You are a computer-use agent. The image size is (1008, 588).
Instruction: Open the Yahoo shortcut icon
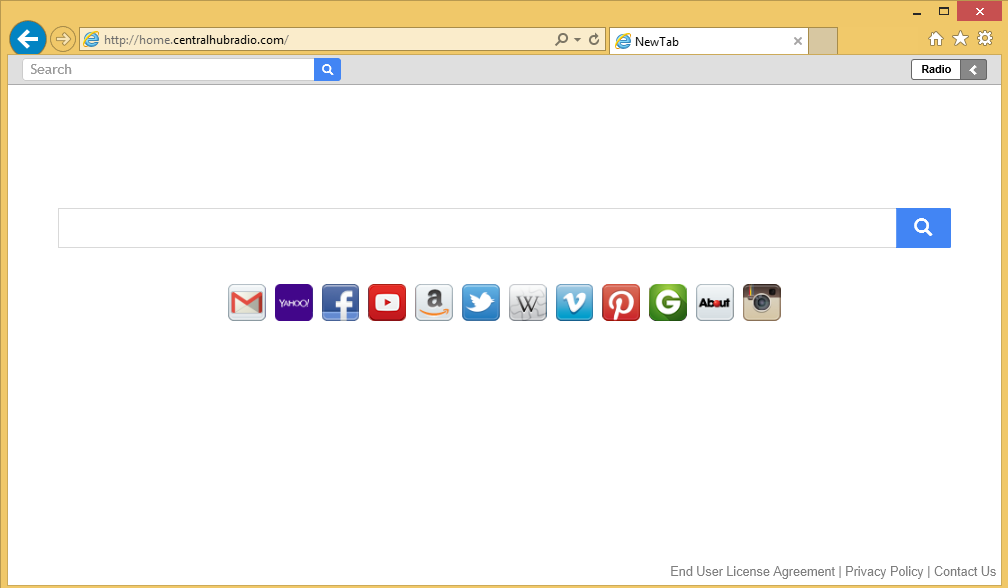pos(294,303)
